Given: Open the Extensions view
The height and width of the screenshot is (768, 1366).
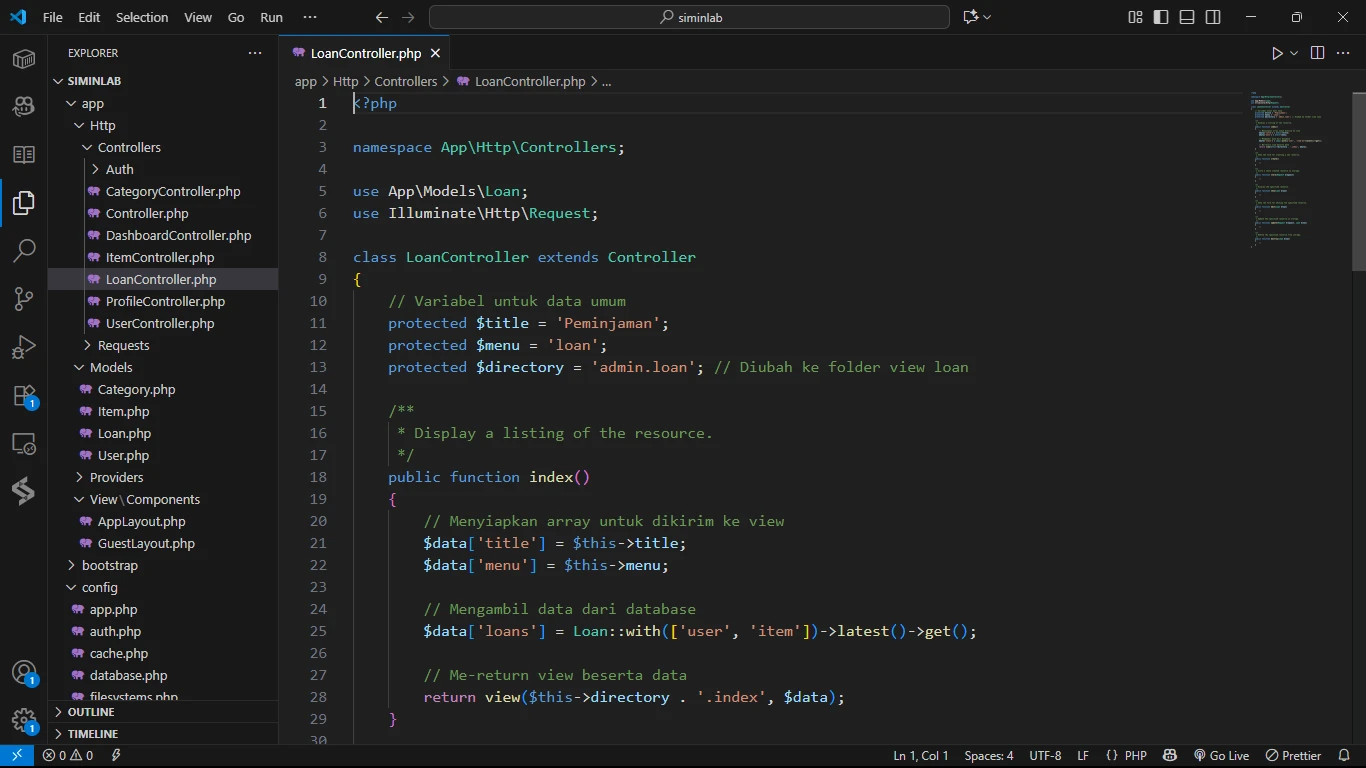Looking at the screenshot, I should tap(24, 396).
